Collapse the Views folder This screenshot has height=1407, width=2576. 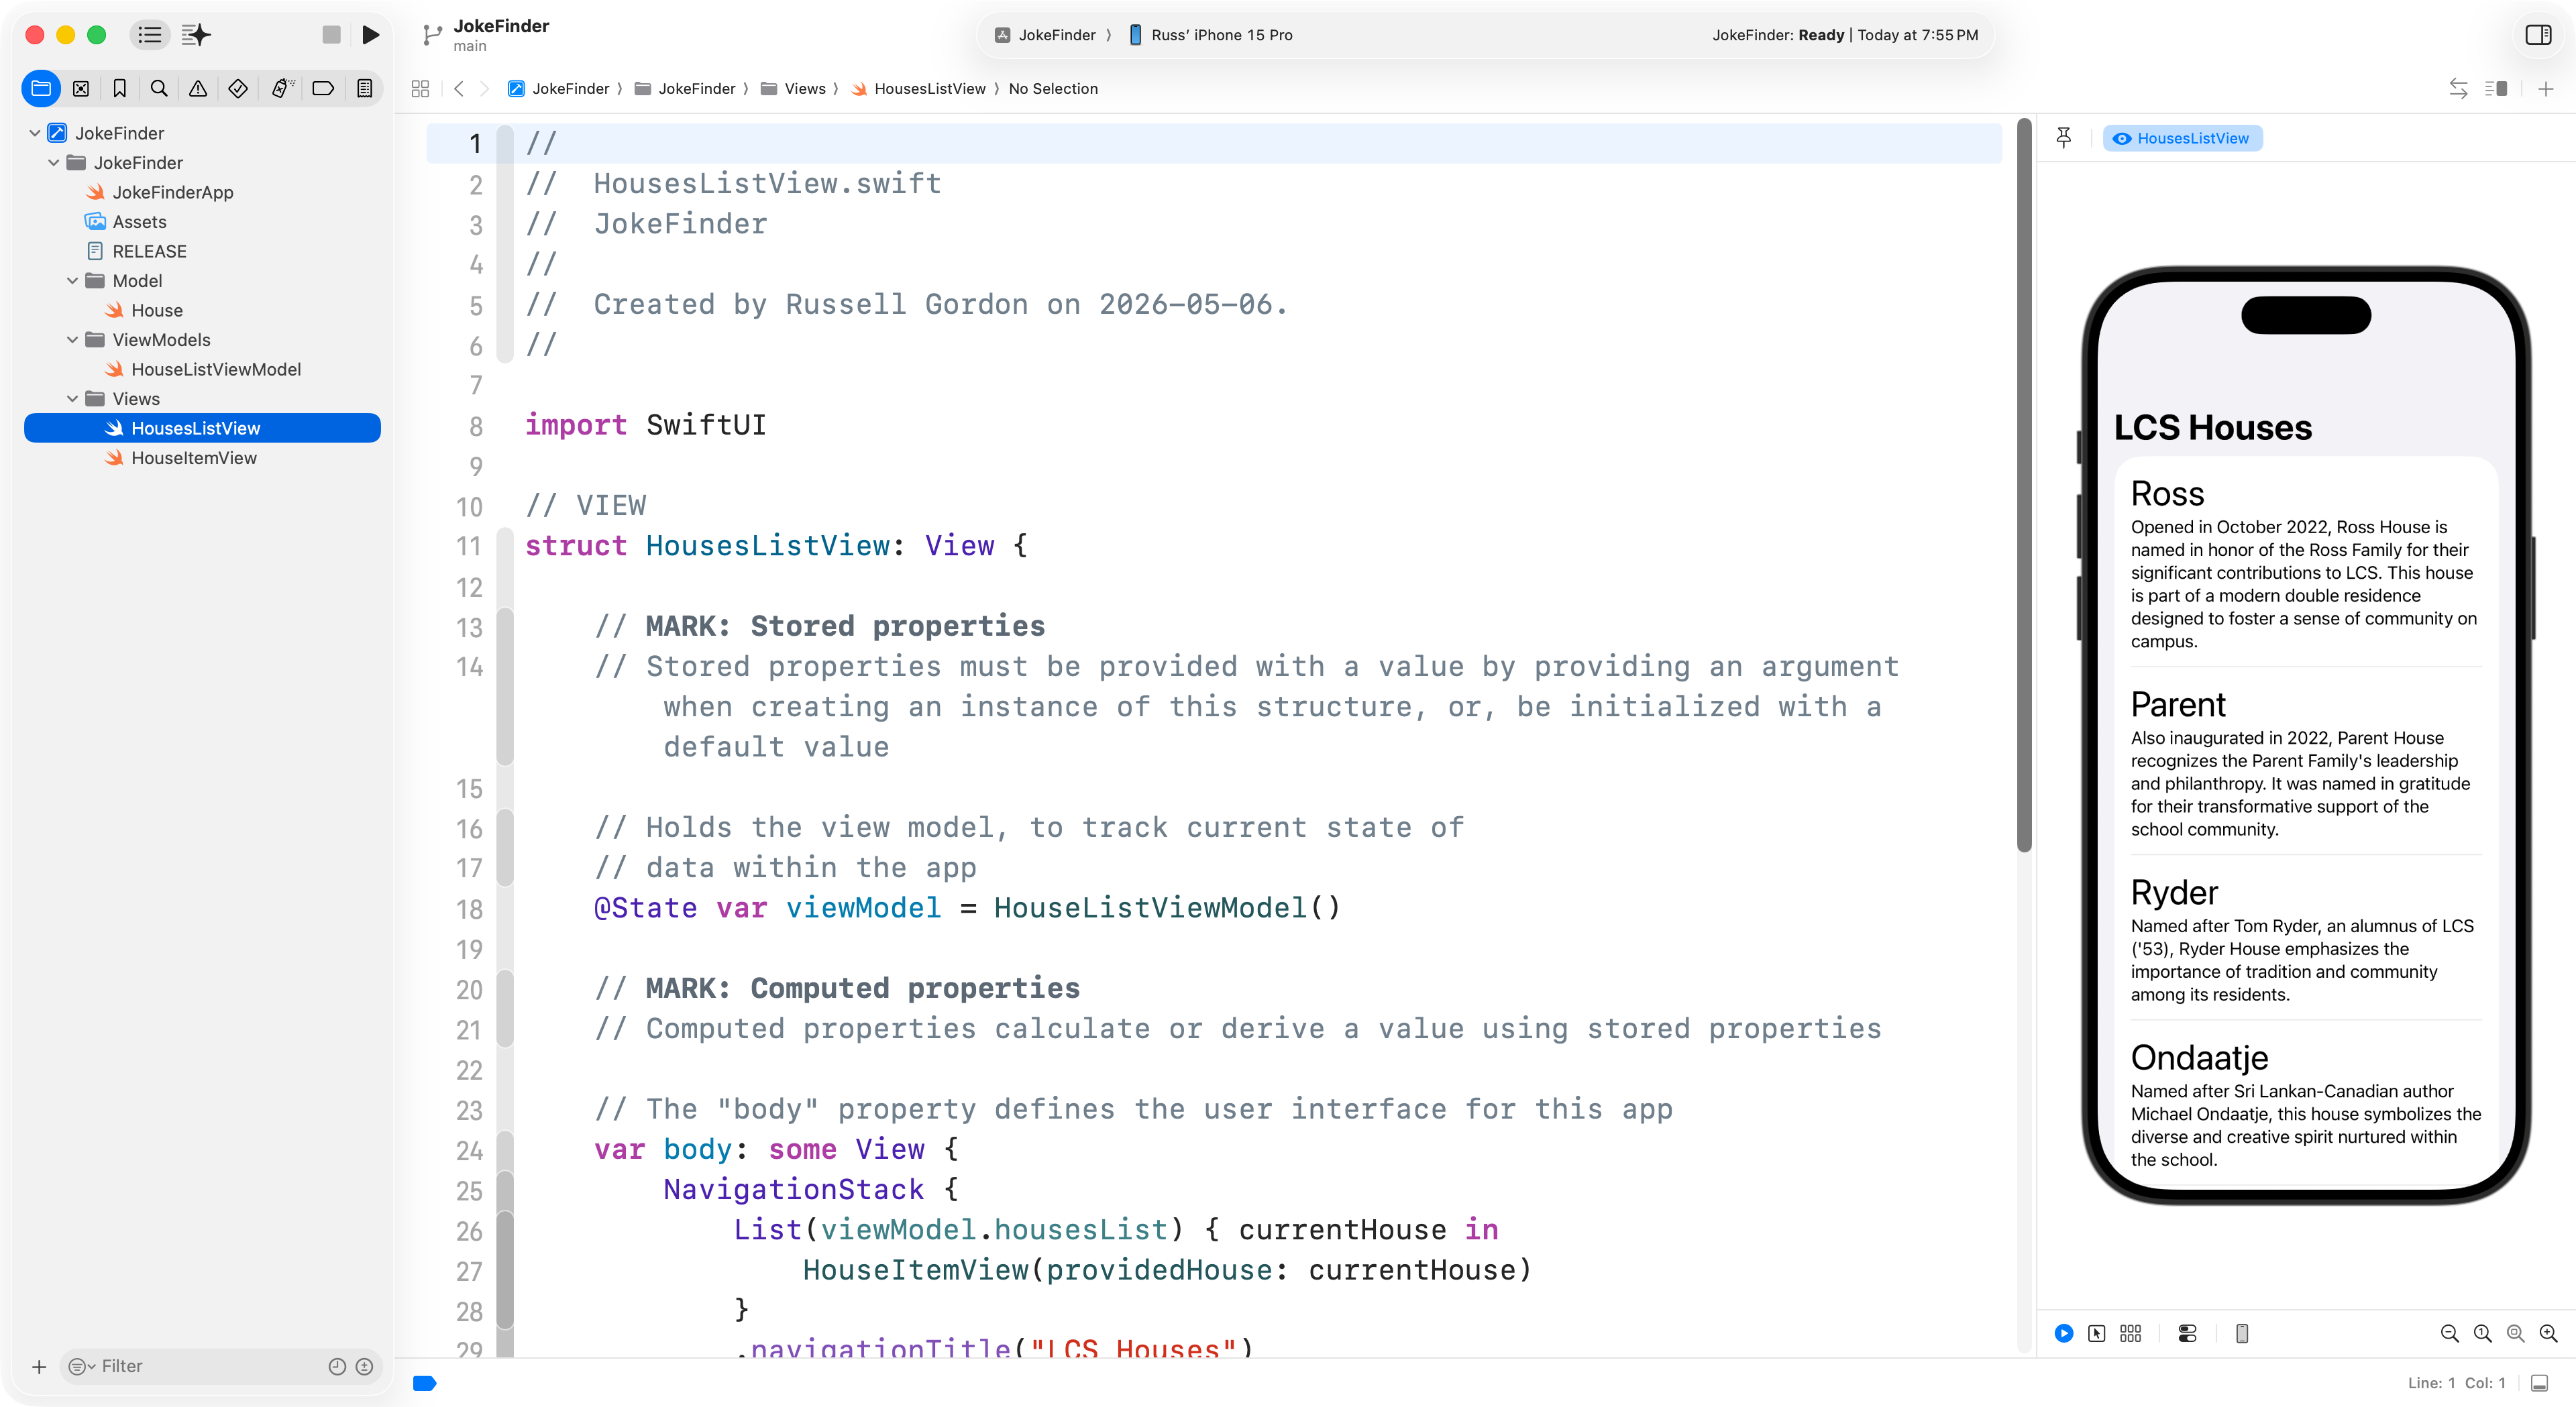click(x=72, y=399)
